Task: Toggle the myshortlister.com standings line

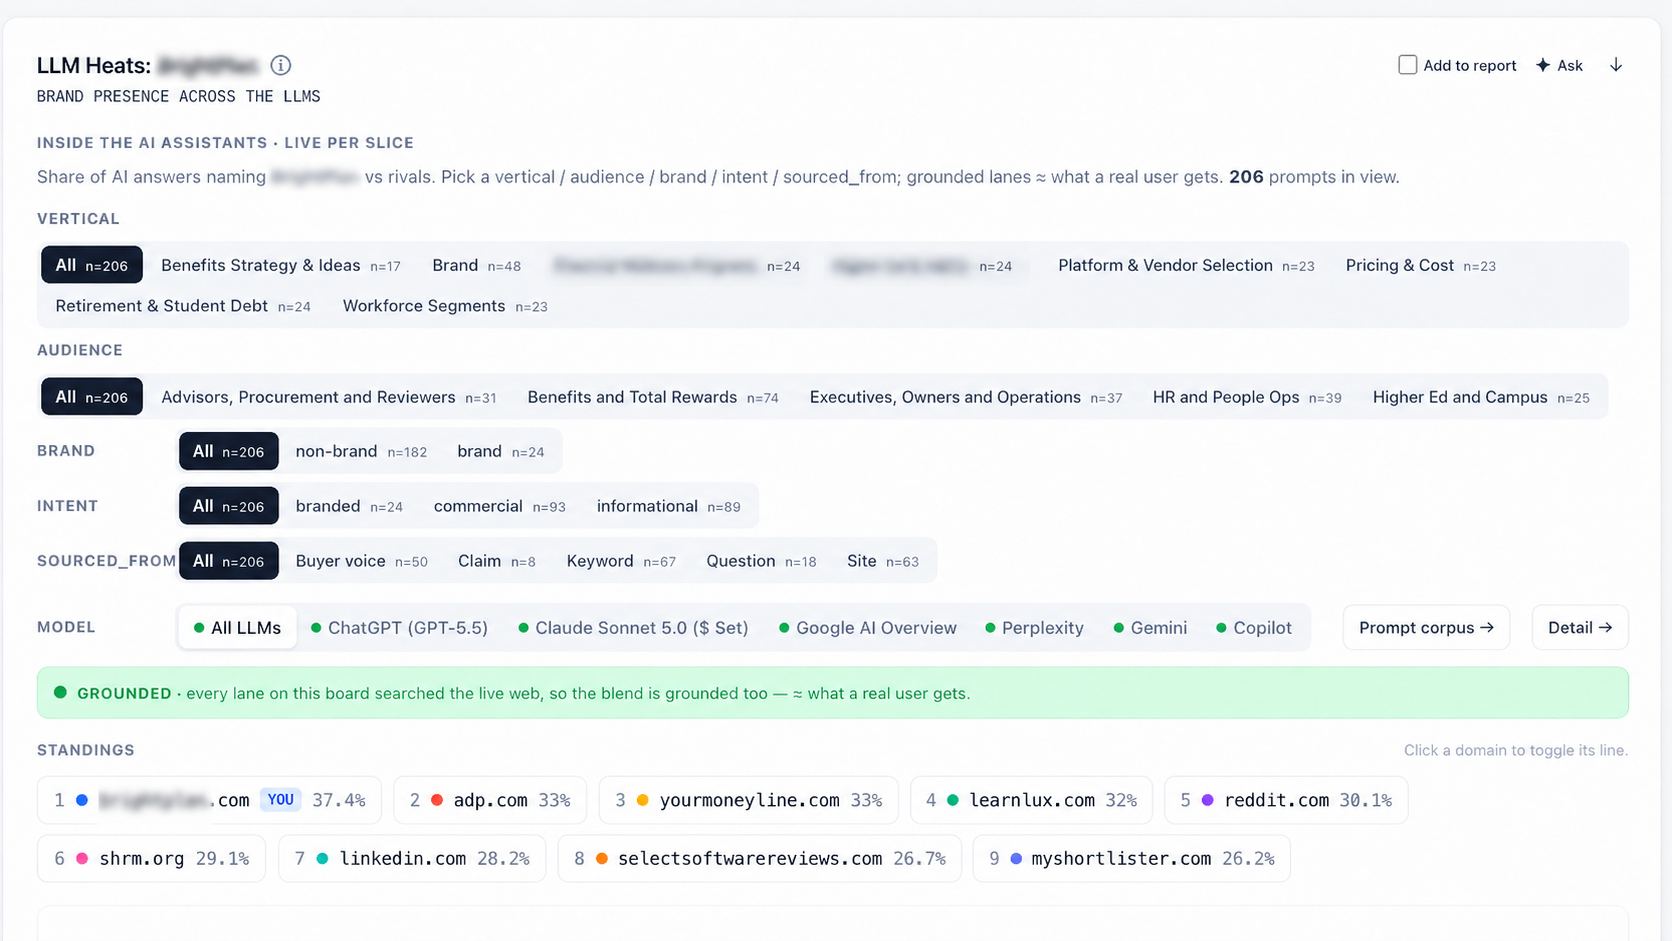Action: 1131,858
